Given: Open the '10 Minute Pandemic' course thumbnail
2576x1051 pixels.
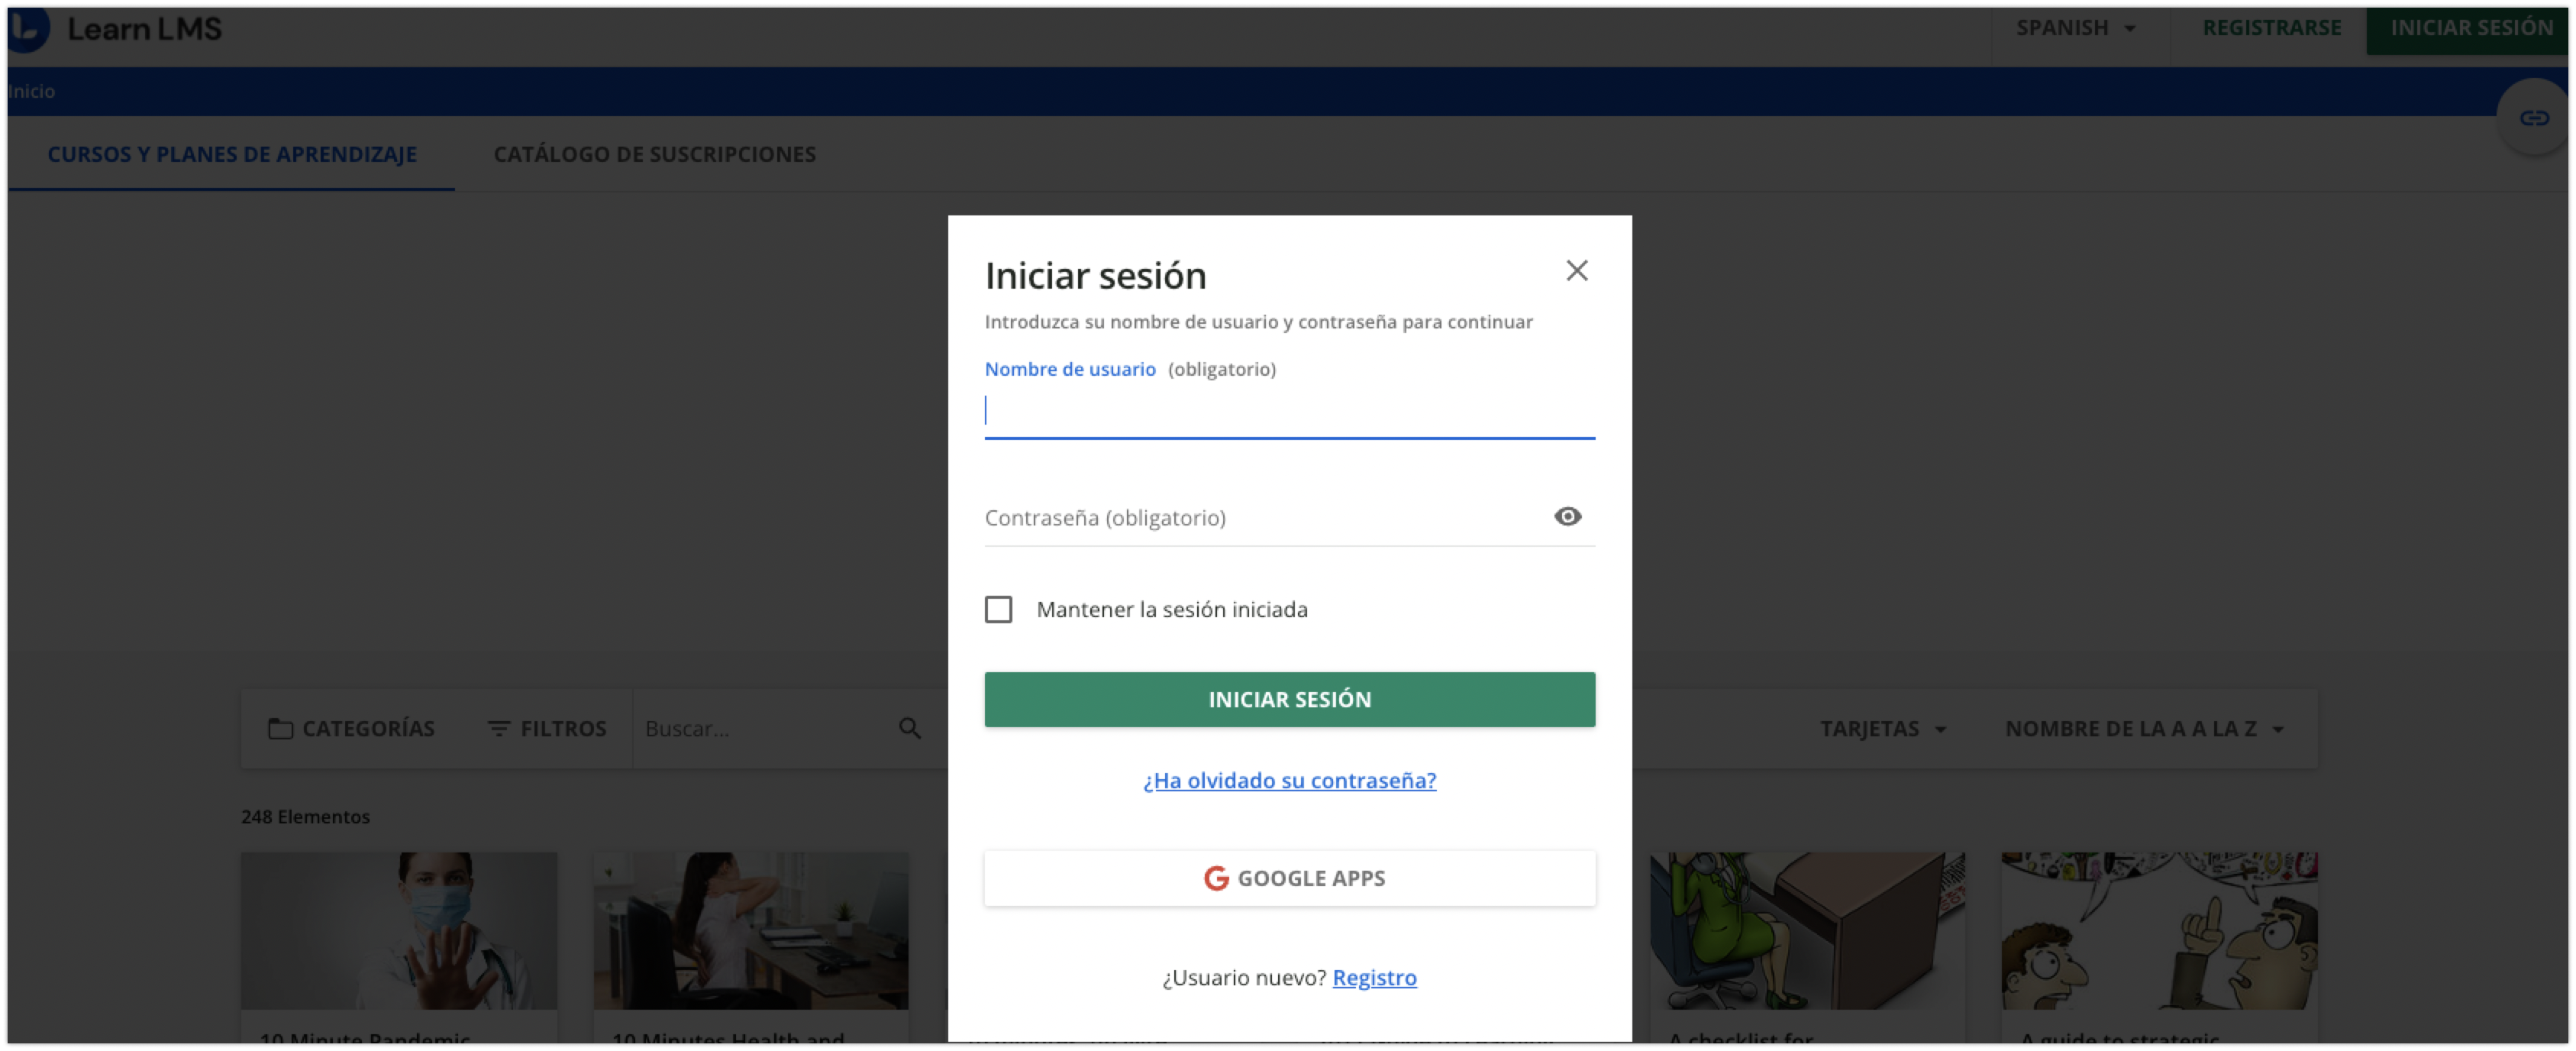Looking at the screenshot, I should click(x=398, y=930).
